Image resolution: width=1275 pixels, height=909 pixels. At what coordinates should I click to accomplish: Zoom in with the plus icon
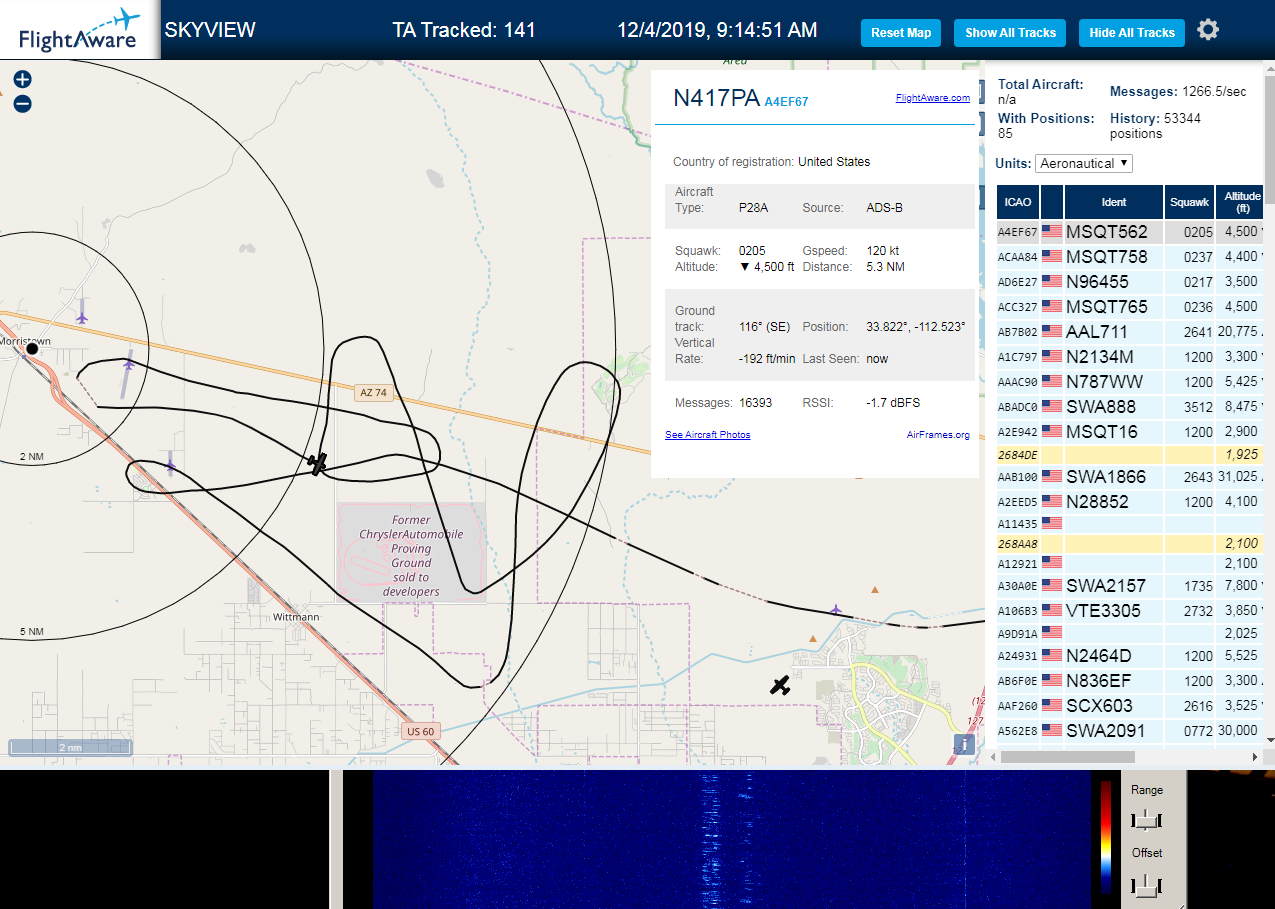(x=22, y=80)
